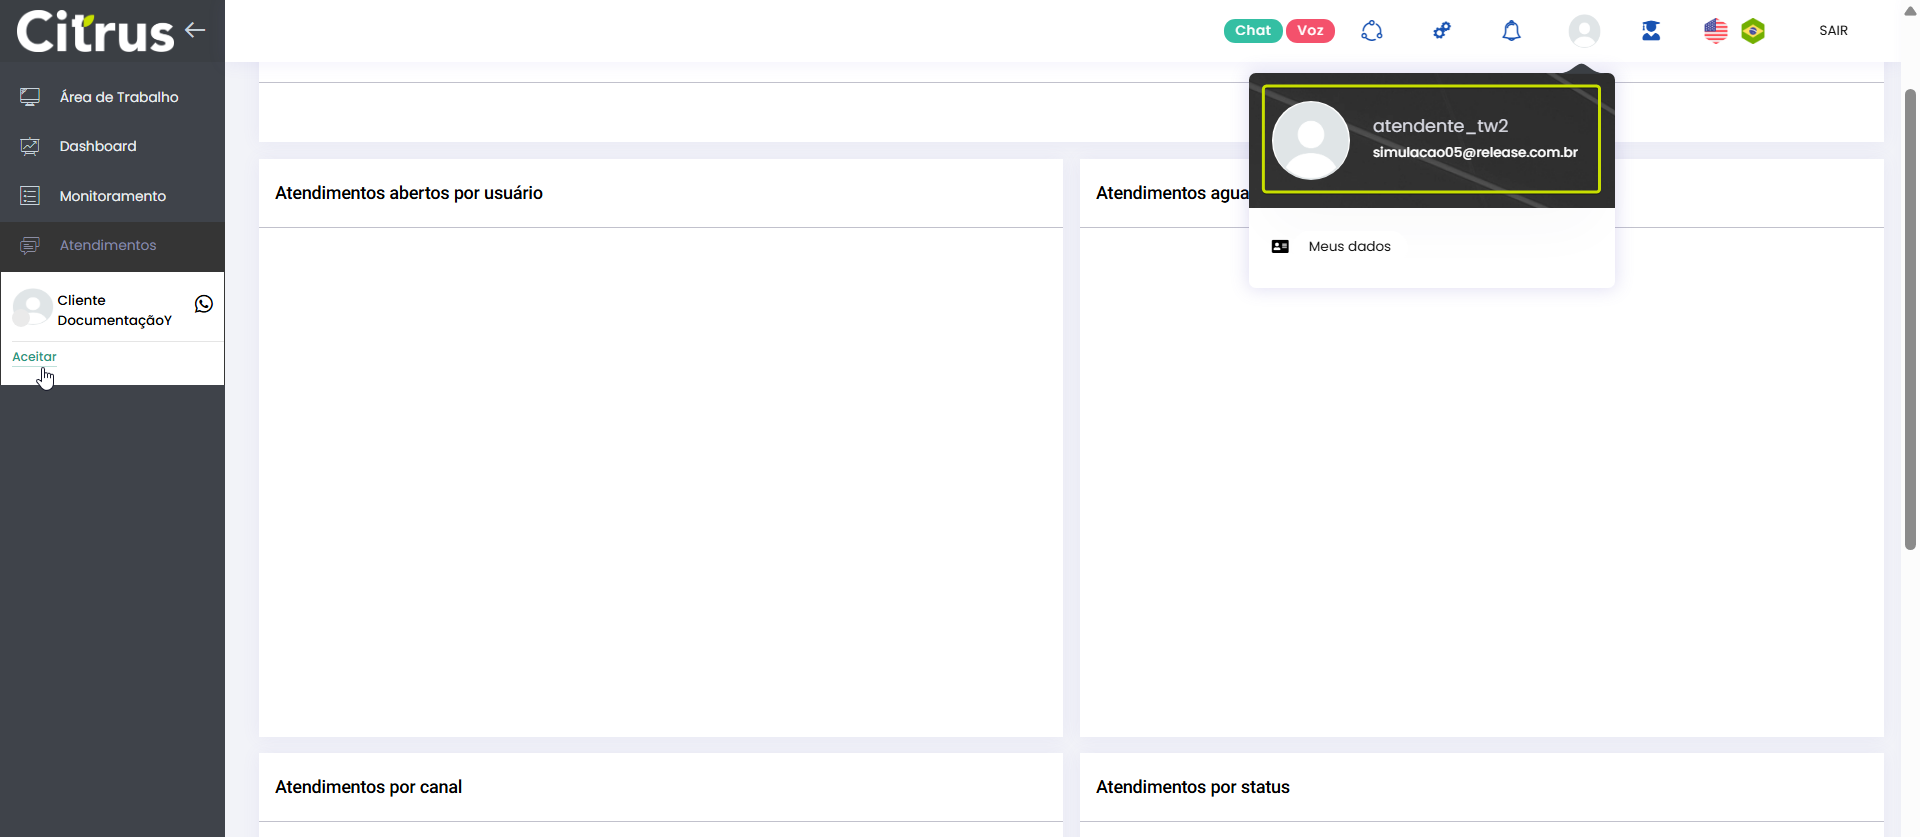1920x837 pixels.
Task: Accept the Cliente DocumentaçãoY conversation
Action: point(34,357)
